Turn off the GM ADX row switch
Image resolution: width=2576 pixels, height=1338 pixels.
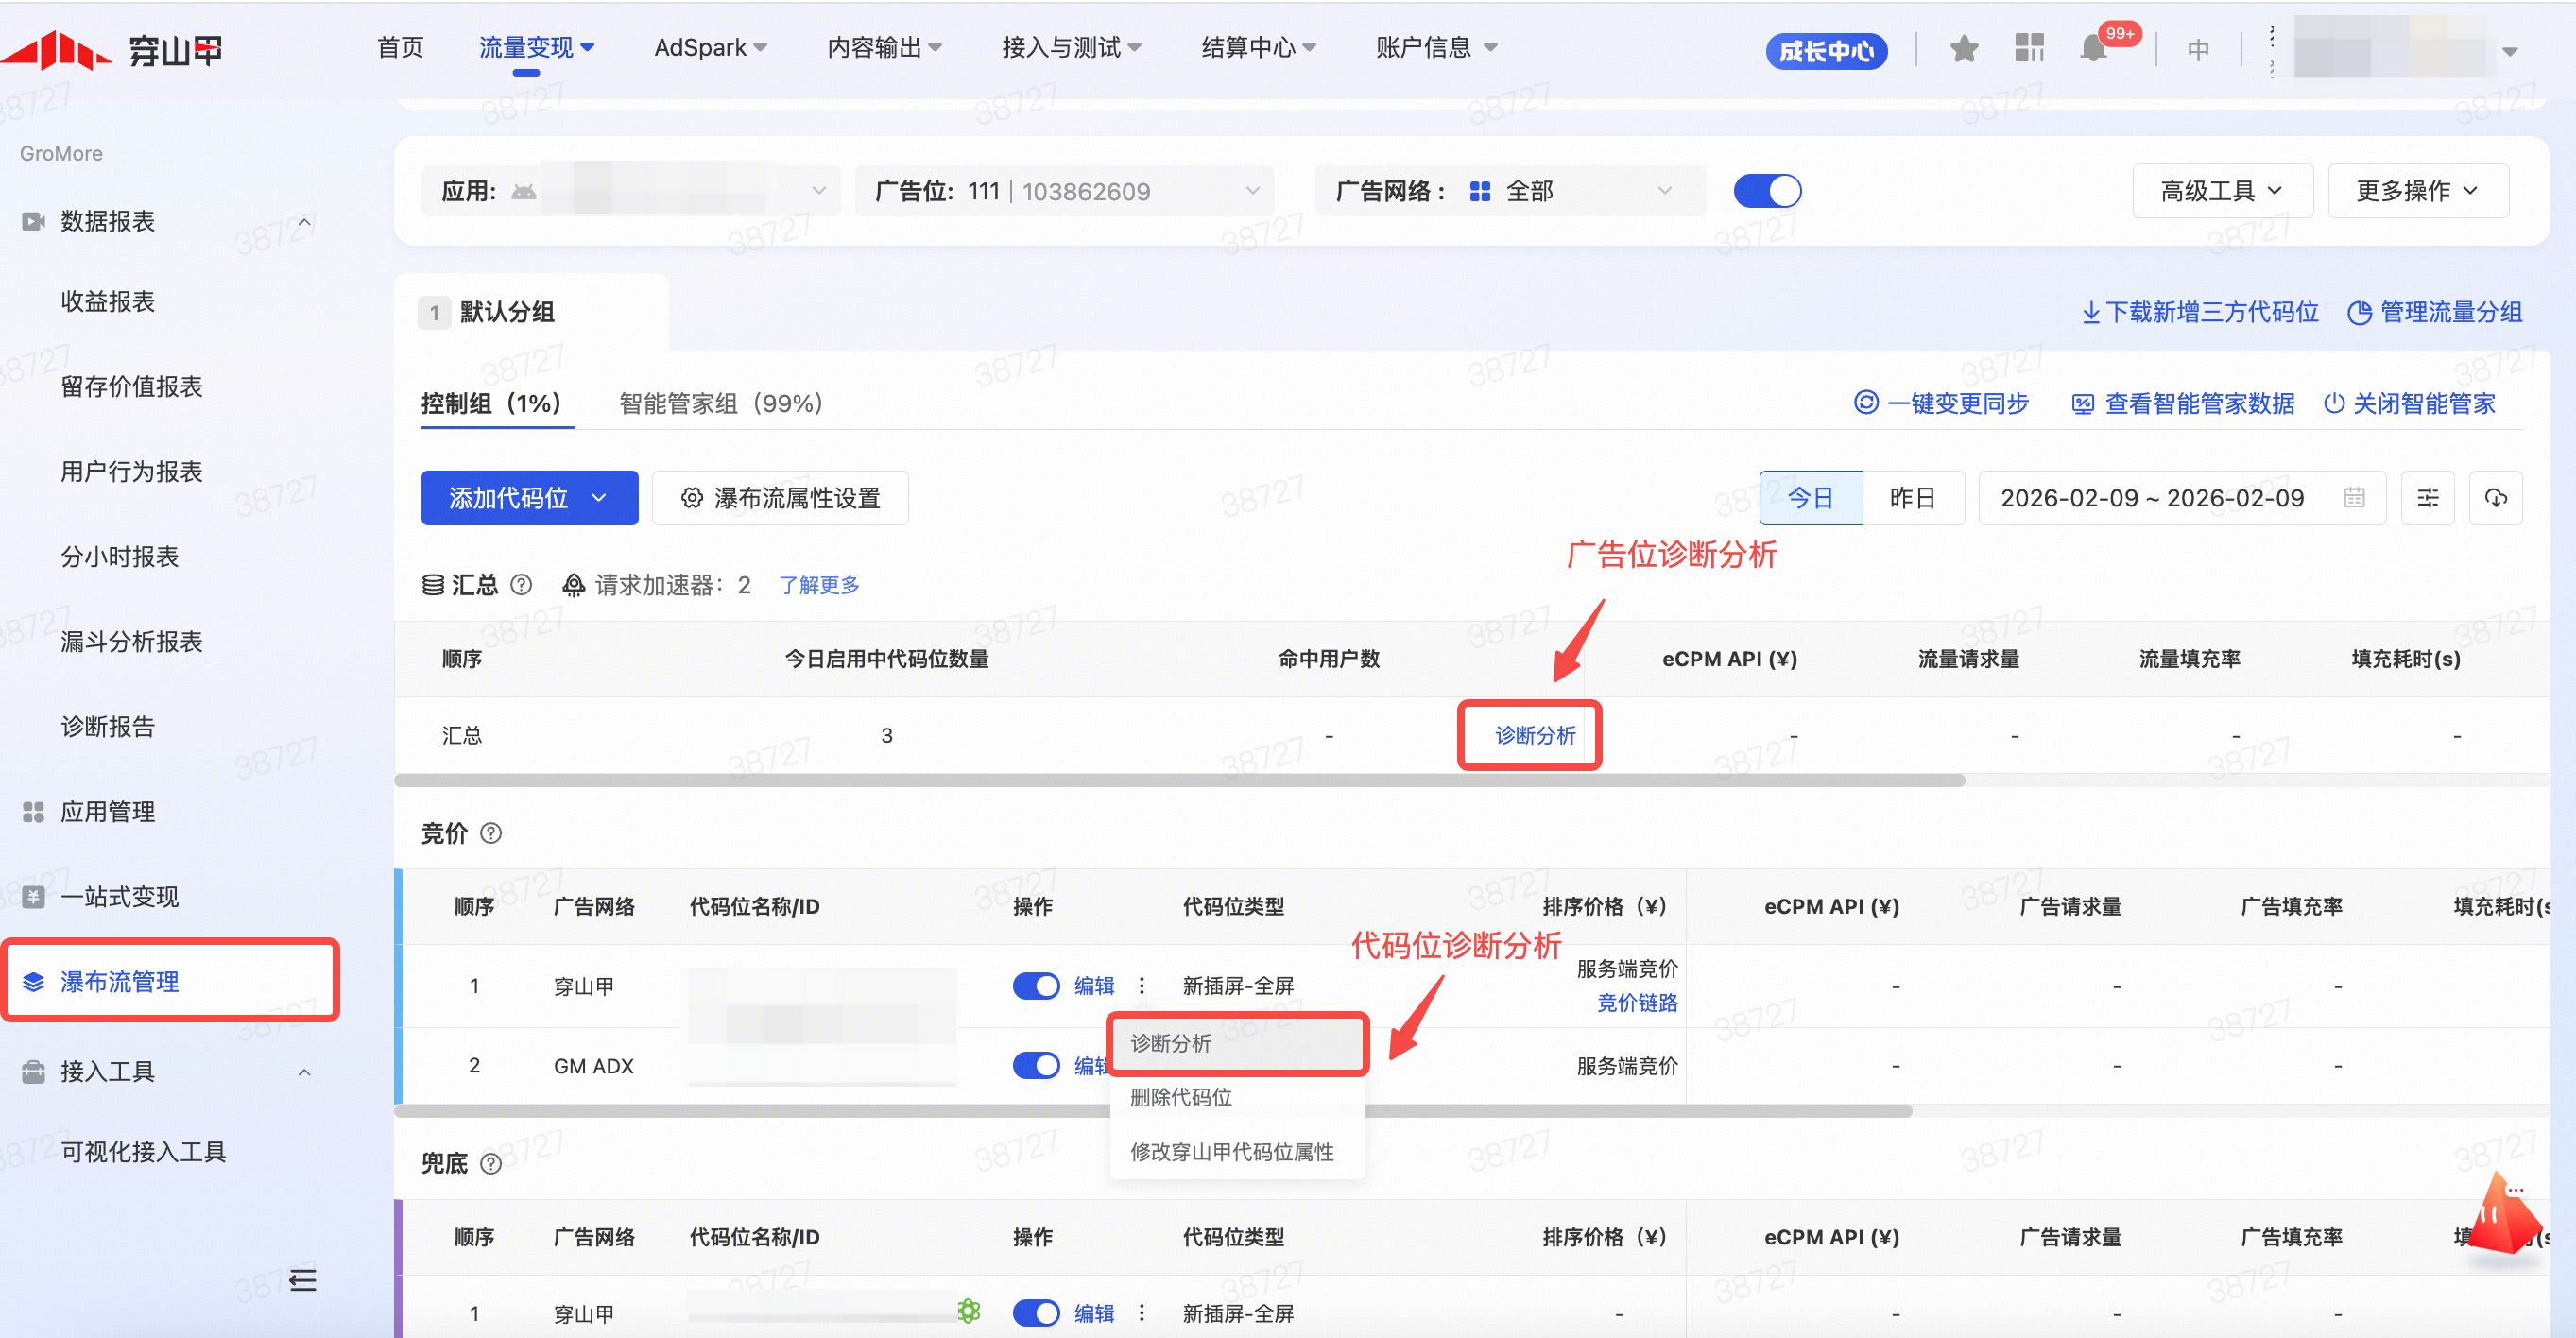(x=1036, y=1066)
